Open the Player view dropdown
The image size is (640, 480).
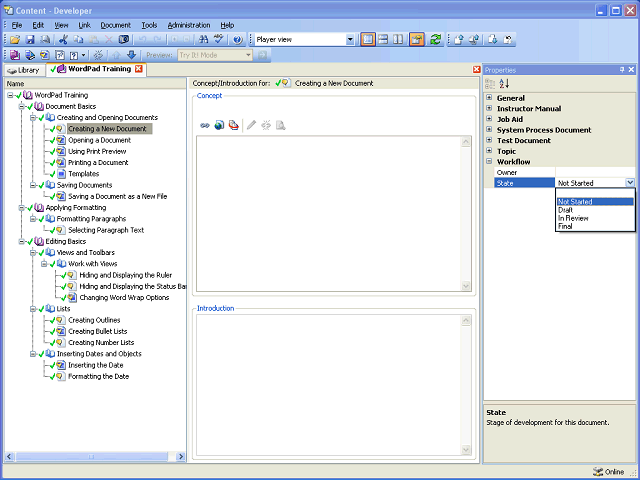350,40
